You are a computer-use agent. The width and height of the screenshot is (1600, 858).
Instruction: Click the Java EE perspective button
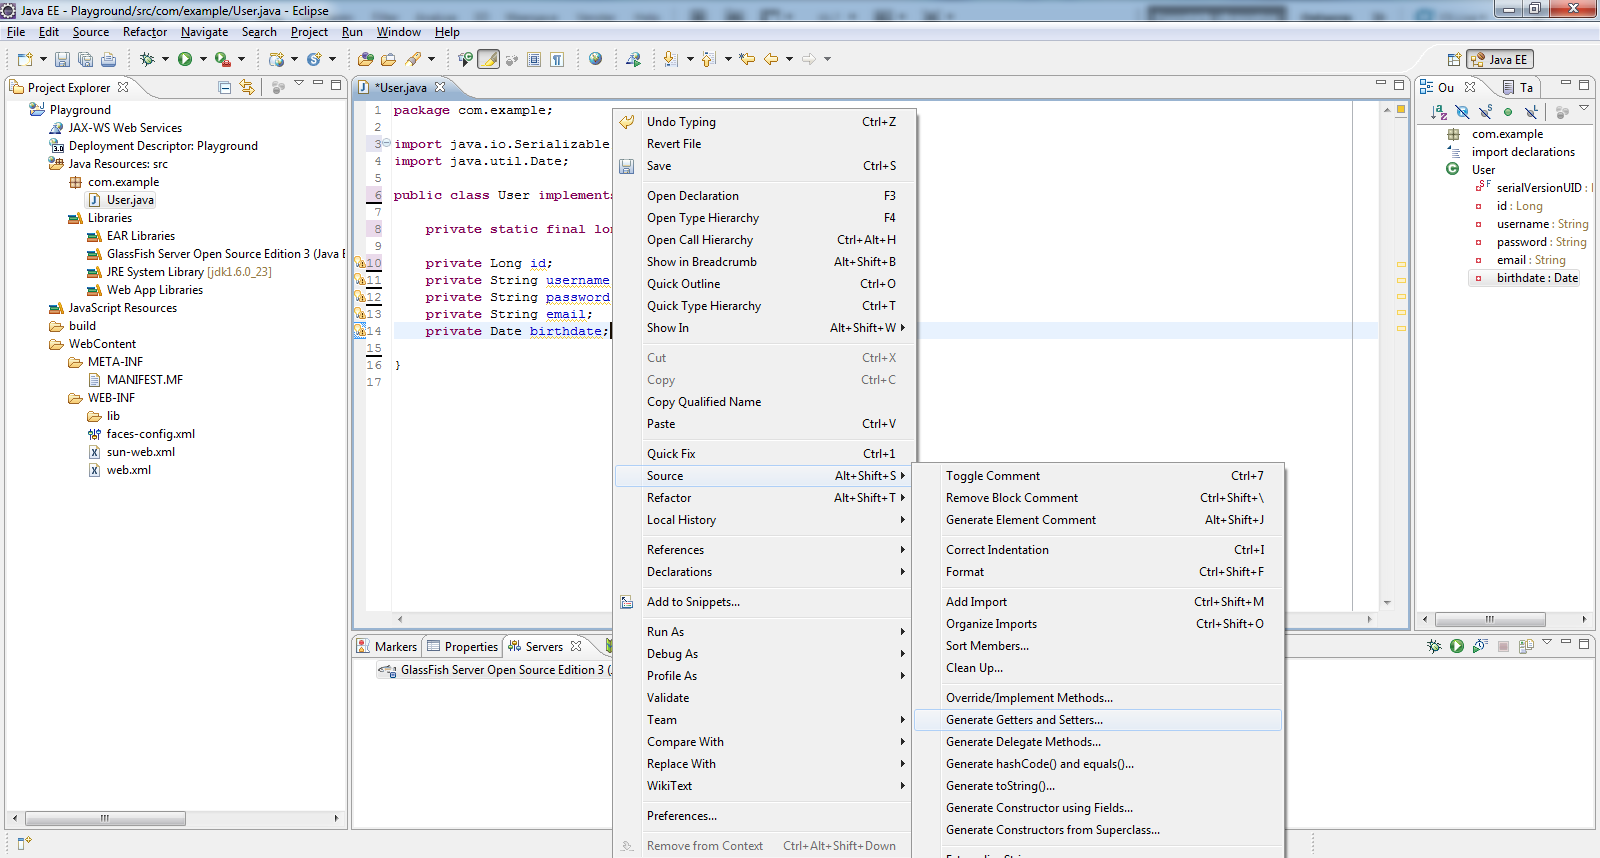[1500, 59]
